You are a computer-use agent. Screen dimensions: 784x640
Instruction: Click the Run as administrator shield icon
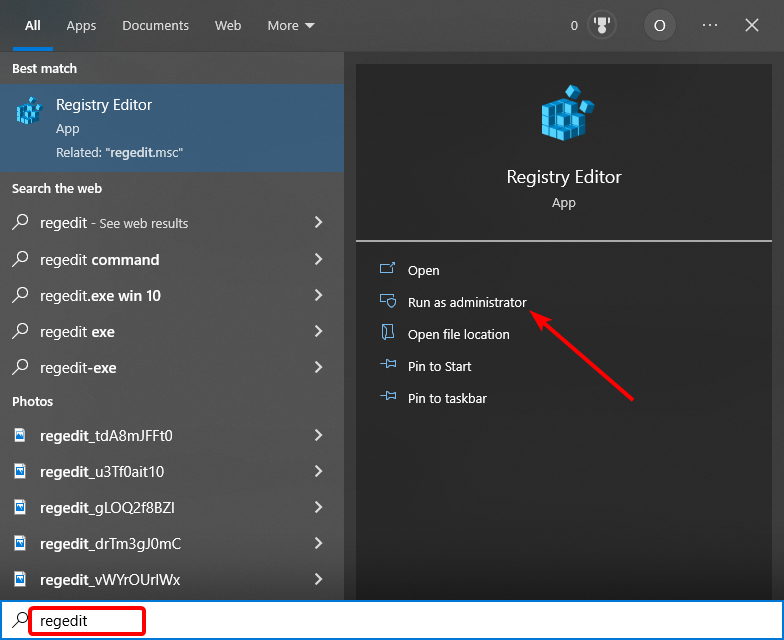(x=388, y=301)
